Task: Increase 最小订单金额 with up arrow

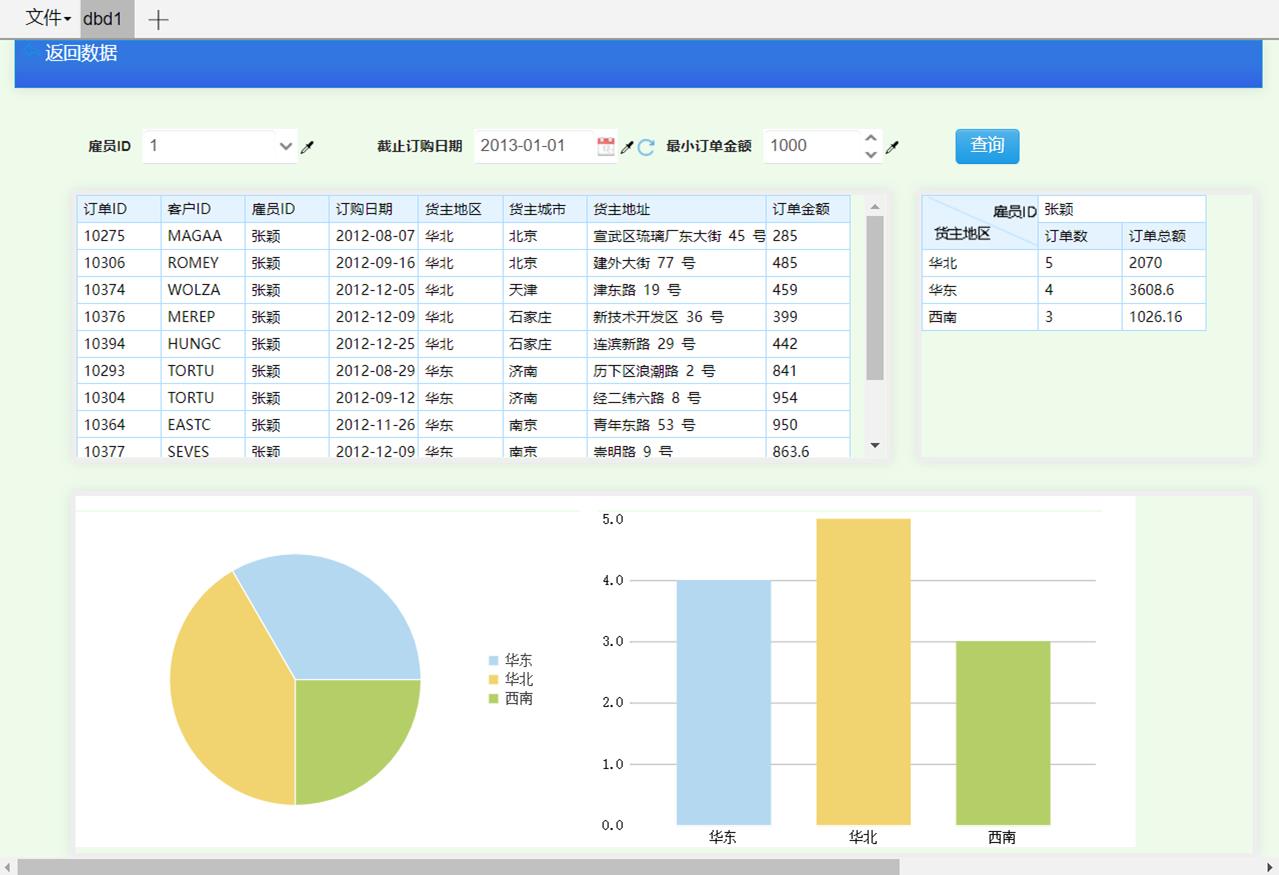Action: tap(871, 139)
